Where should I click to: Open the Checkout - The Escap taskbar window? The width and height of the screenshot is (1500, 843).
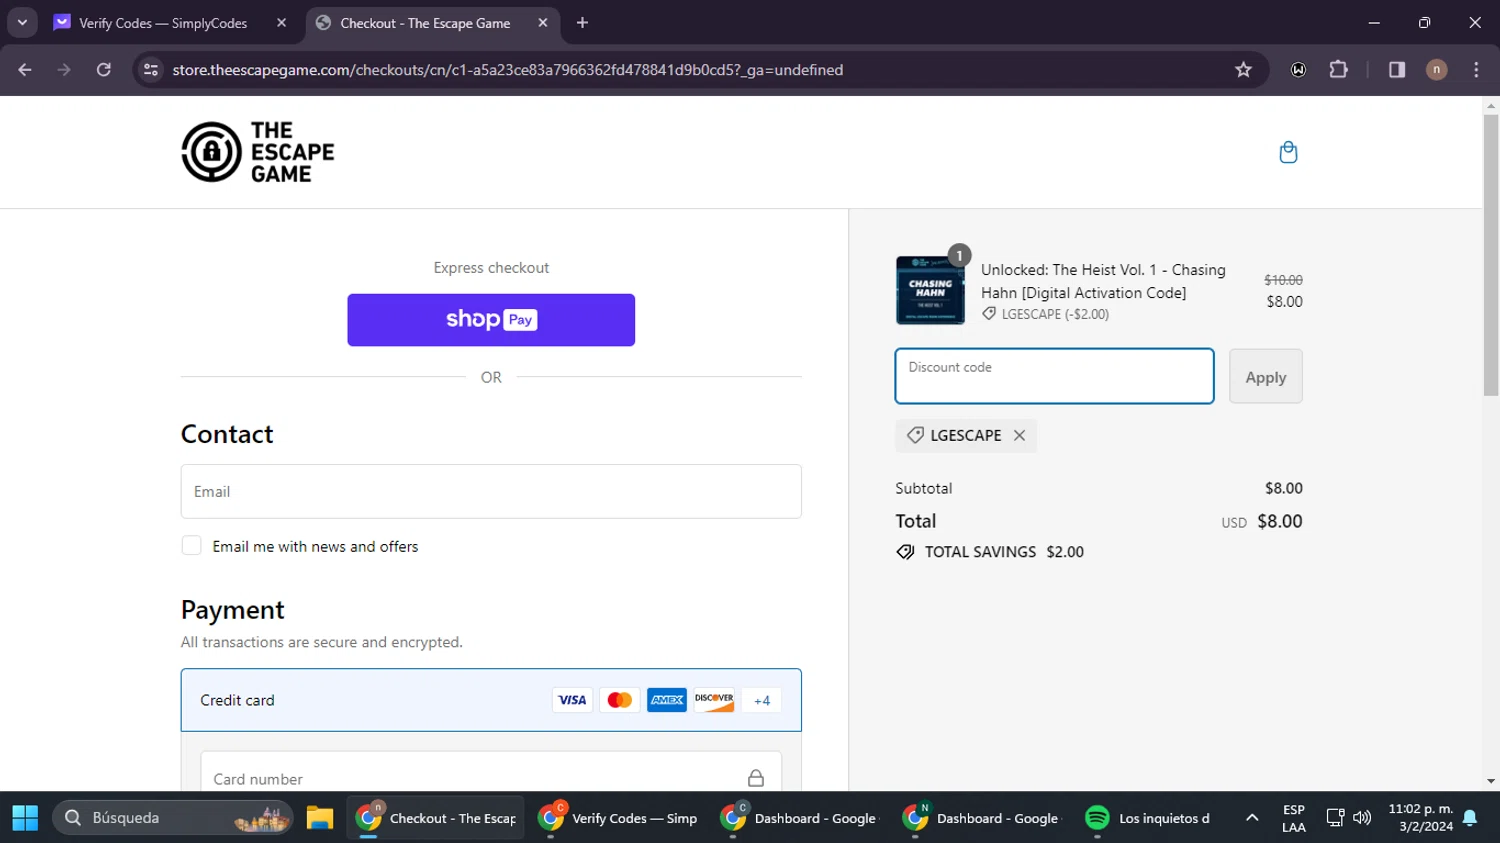click(x=436, y=818)
